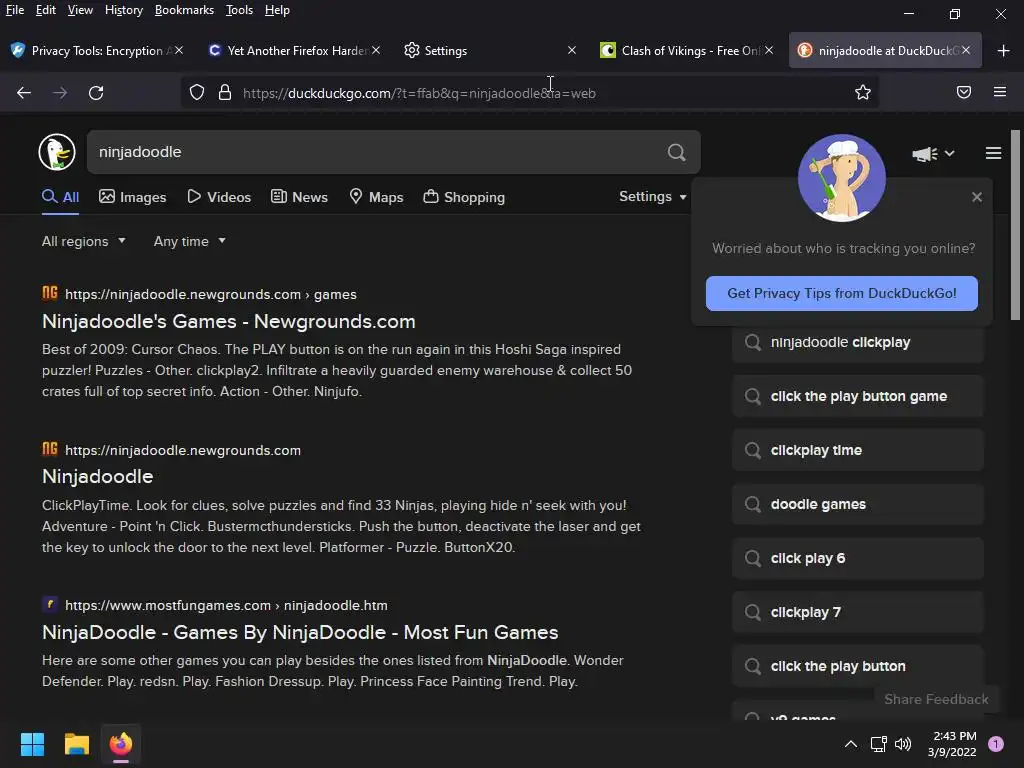Close the Clash of Vikings tab

coord(769,50)
